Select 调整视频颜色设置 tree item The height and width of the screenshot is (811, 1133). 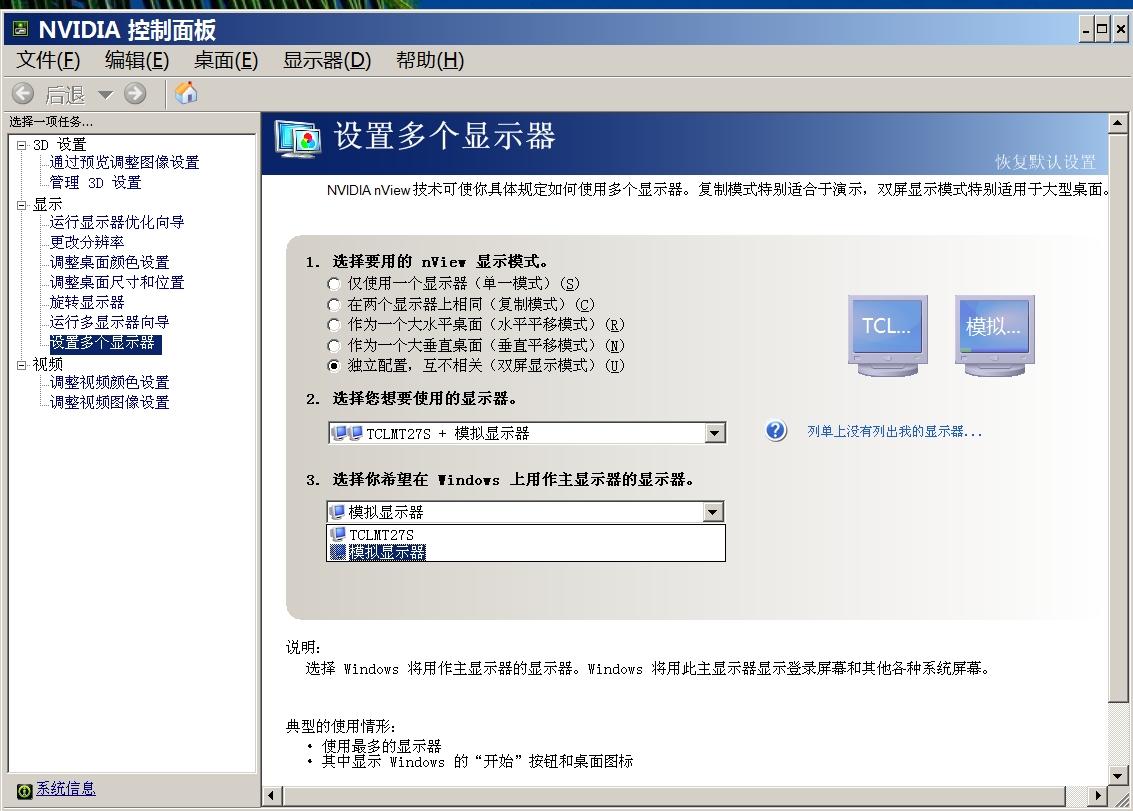click(109, 382)
